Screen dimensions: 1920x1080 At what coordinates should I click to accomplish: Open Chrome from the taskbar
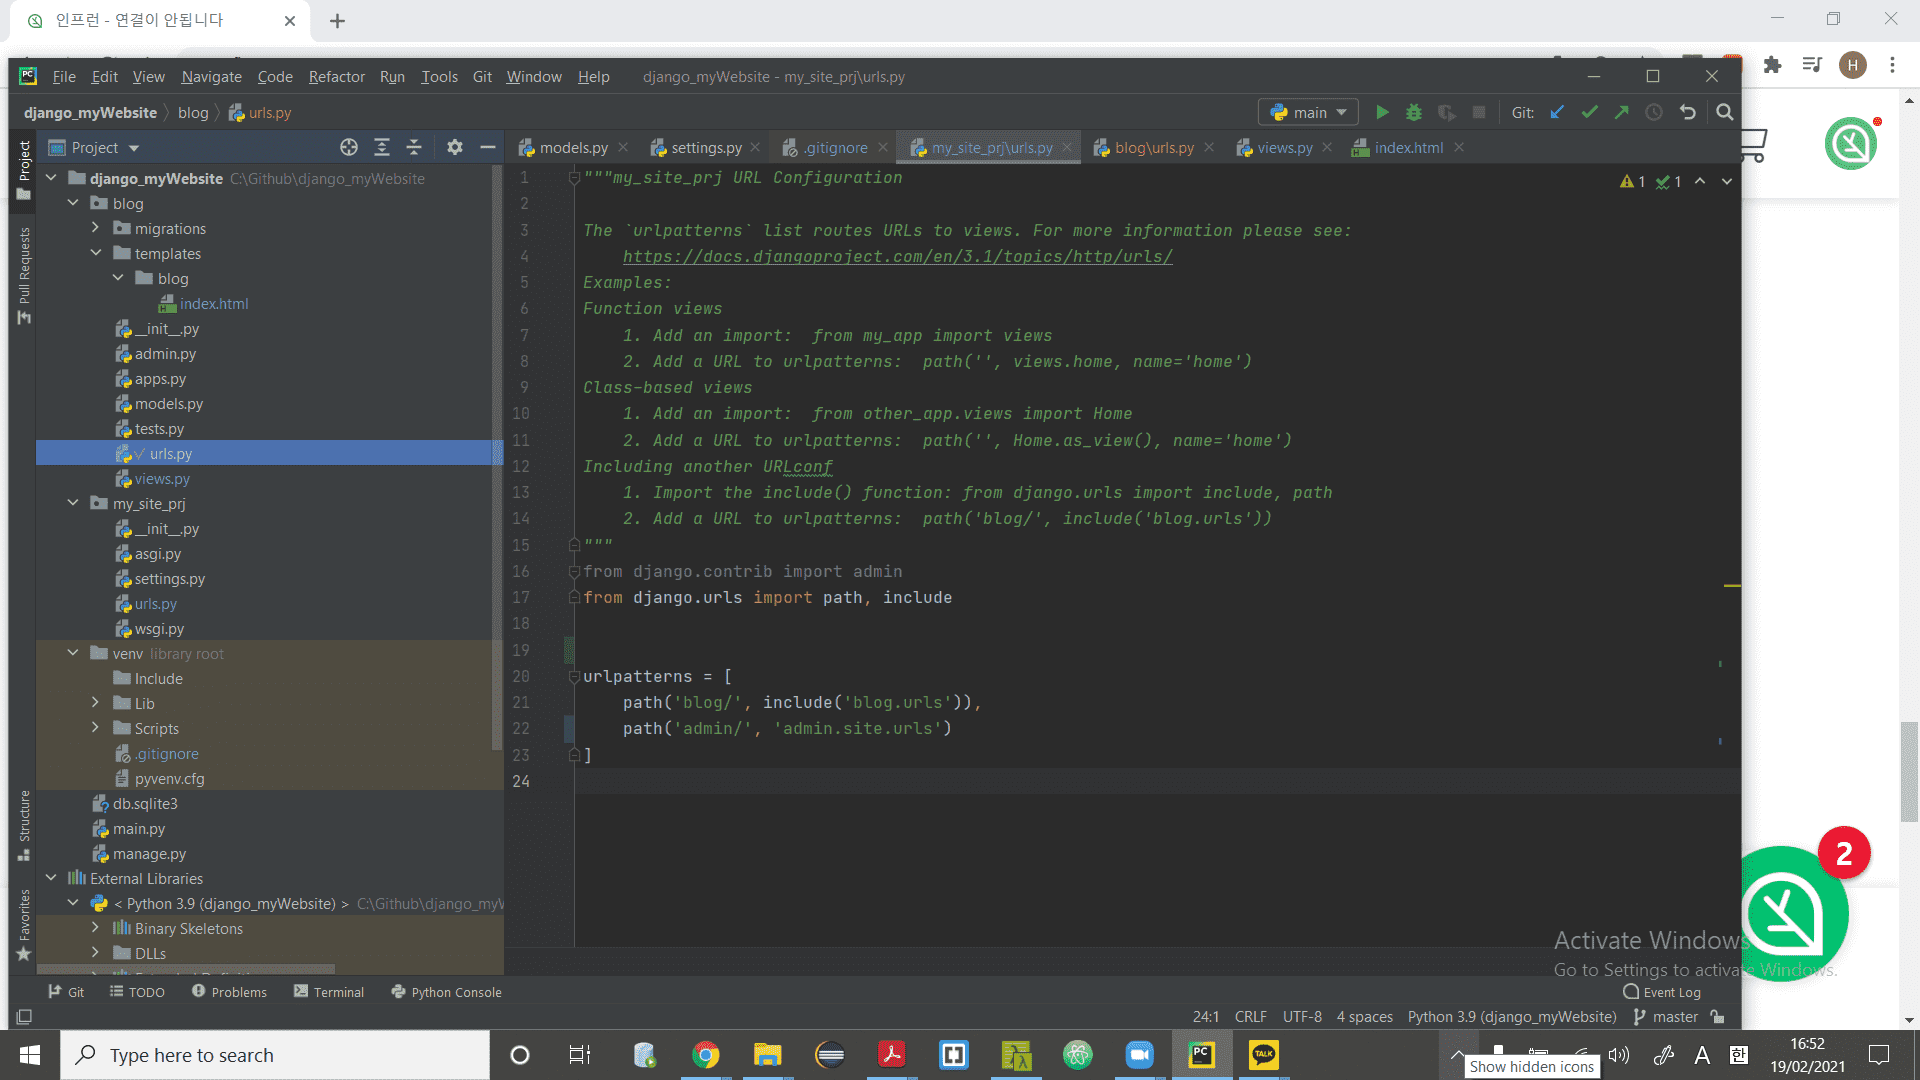706,1055
